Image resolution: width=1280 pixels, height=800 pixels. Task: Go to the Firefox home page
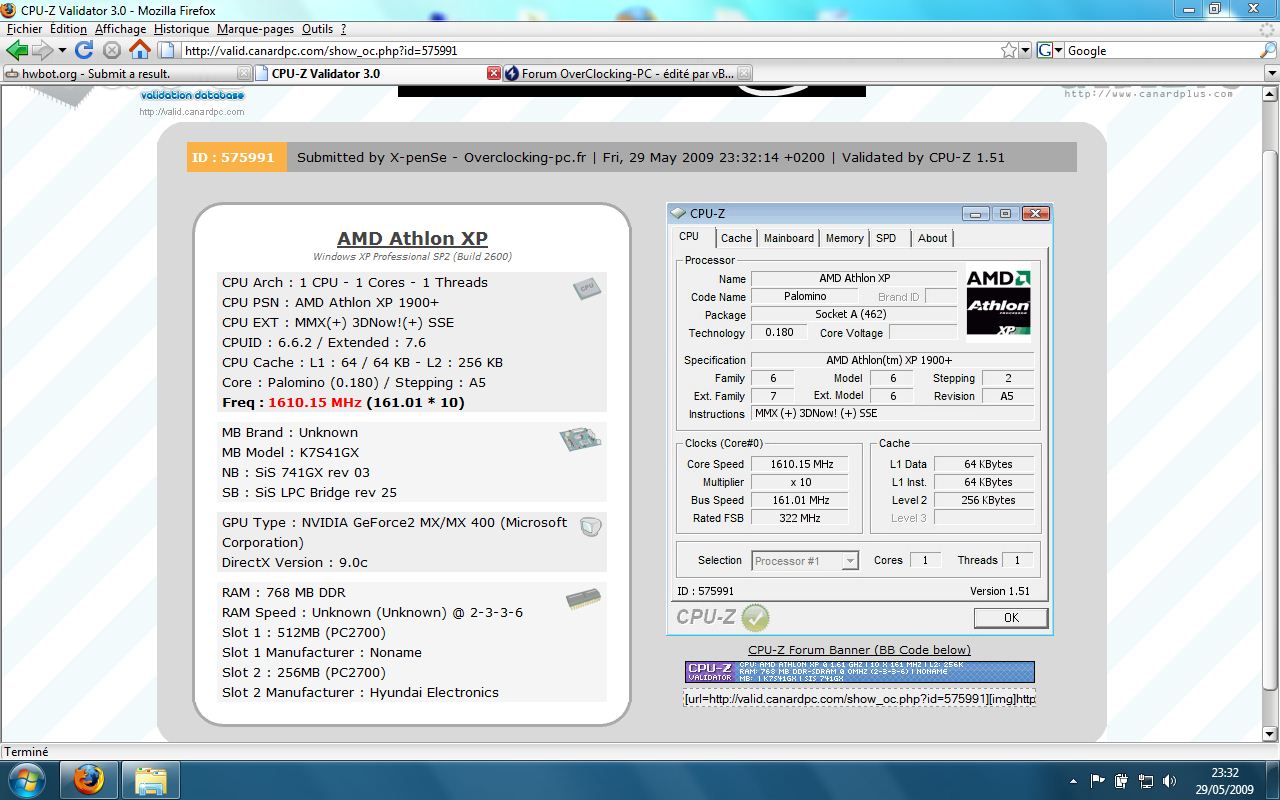pos(140,49)
